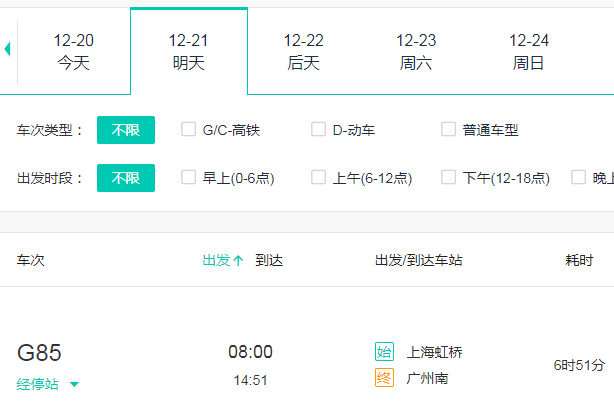The width and height of the screenshot is (614, 417).
Task: Switch to the 12-22 后天 tab
Action: 303,51
